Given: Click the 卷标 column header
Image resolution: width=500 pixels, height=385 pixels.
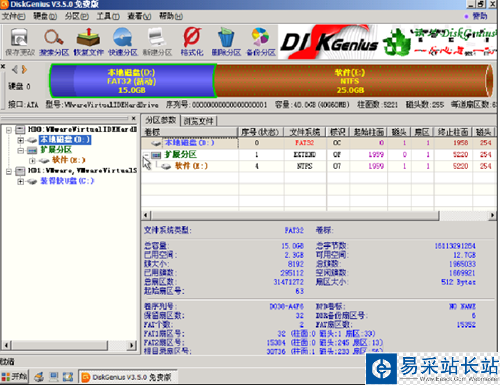Looking at the screenshot, I should tap(190, 132).
